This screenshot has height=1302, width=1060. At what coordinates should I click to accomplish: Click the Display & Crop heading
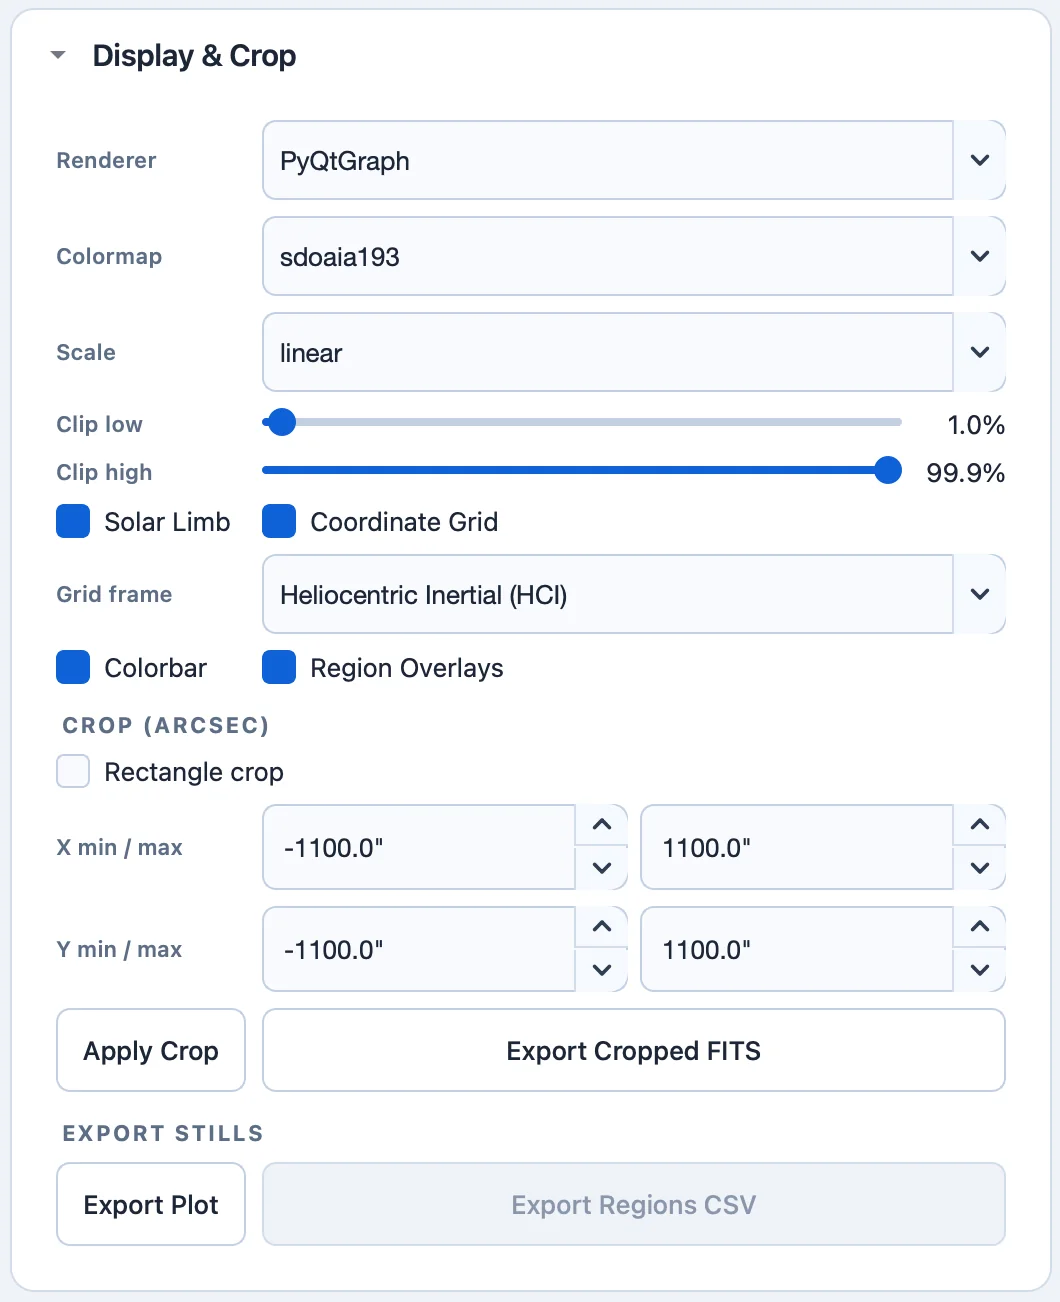point(194,56)
